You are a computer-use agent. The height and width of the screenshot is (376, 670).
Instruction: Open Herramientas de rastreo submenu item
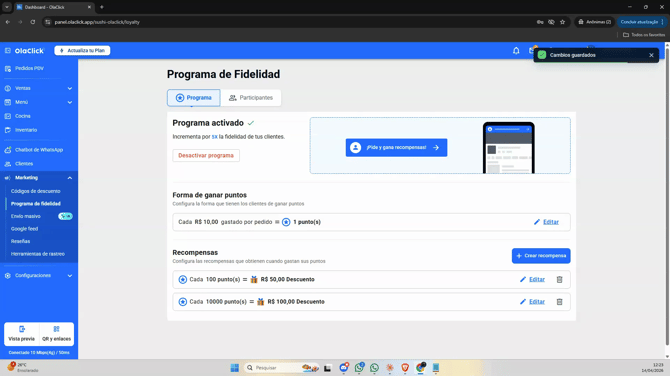tap(38, 254)
